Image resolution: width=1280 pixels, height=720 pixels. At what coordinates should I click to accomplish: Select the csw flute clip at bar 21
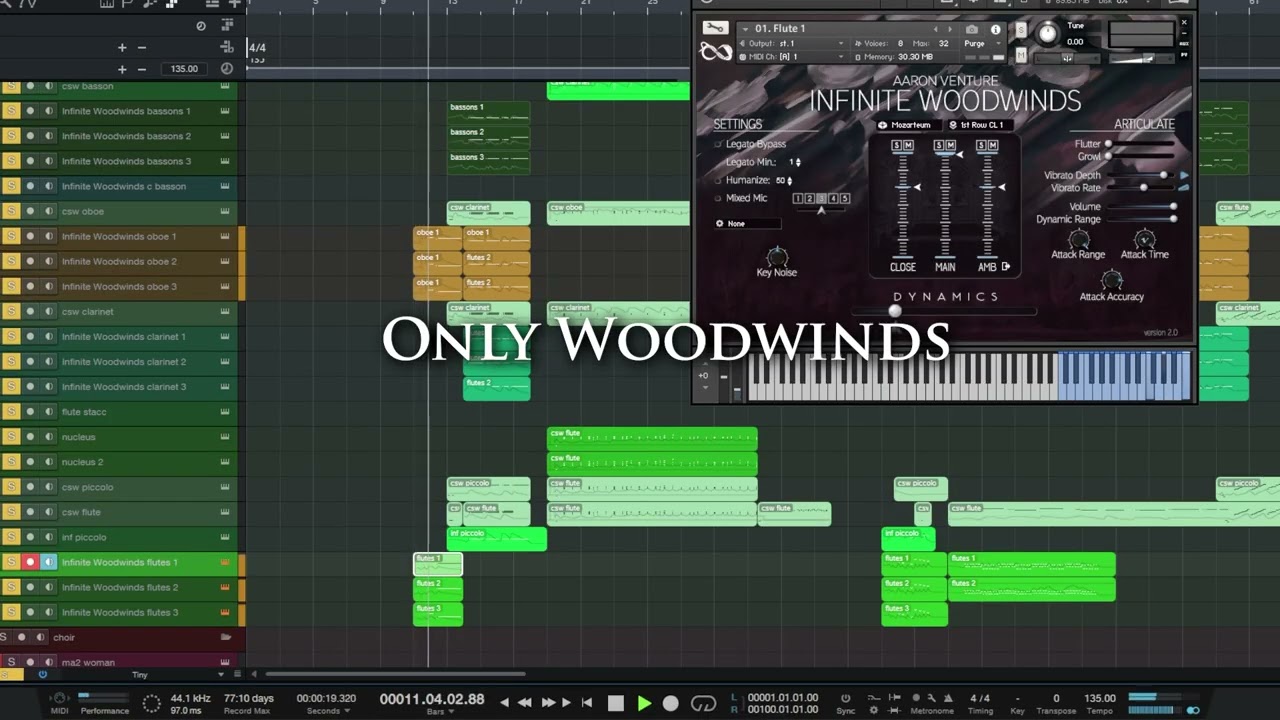click(x=652, y=514)
